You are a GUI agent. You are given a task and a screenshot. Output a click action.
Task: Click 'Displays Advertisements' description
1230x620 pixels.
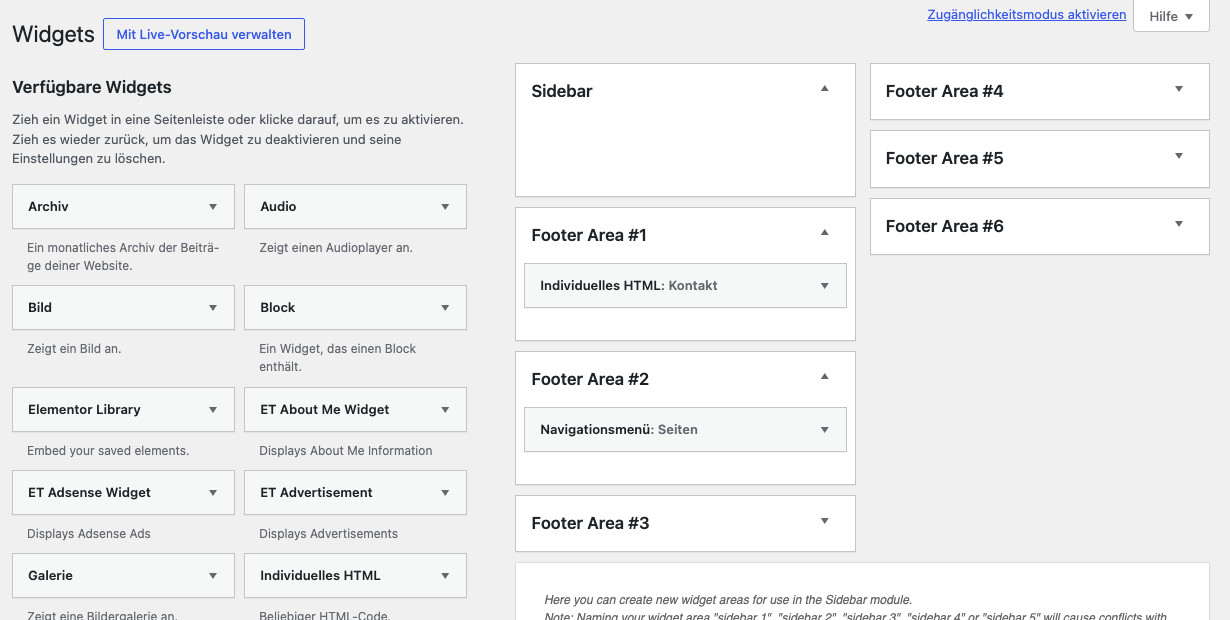pyautogui.click(x=329, y=534)
